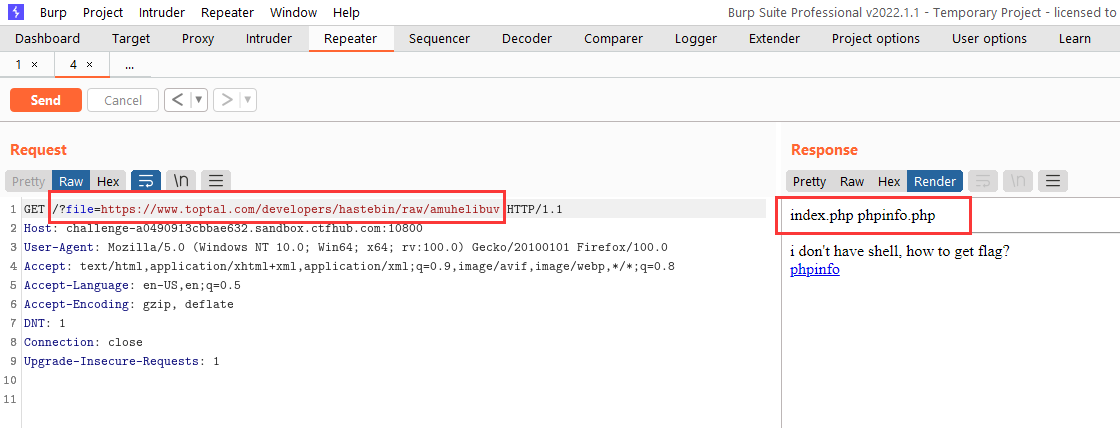Click the Accept-Encoding gzip, deflate line
Screen dimensions: 1120x428
(x=129, y=304)
